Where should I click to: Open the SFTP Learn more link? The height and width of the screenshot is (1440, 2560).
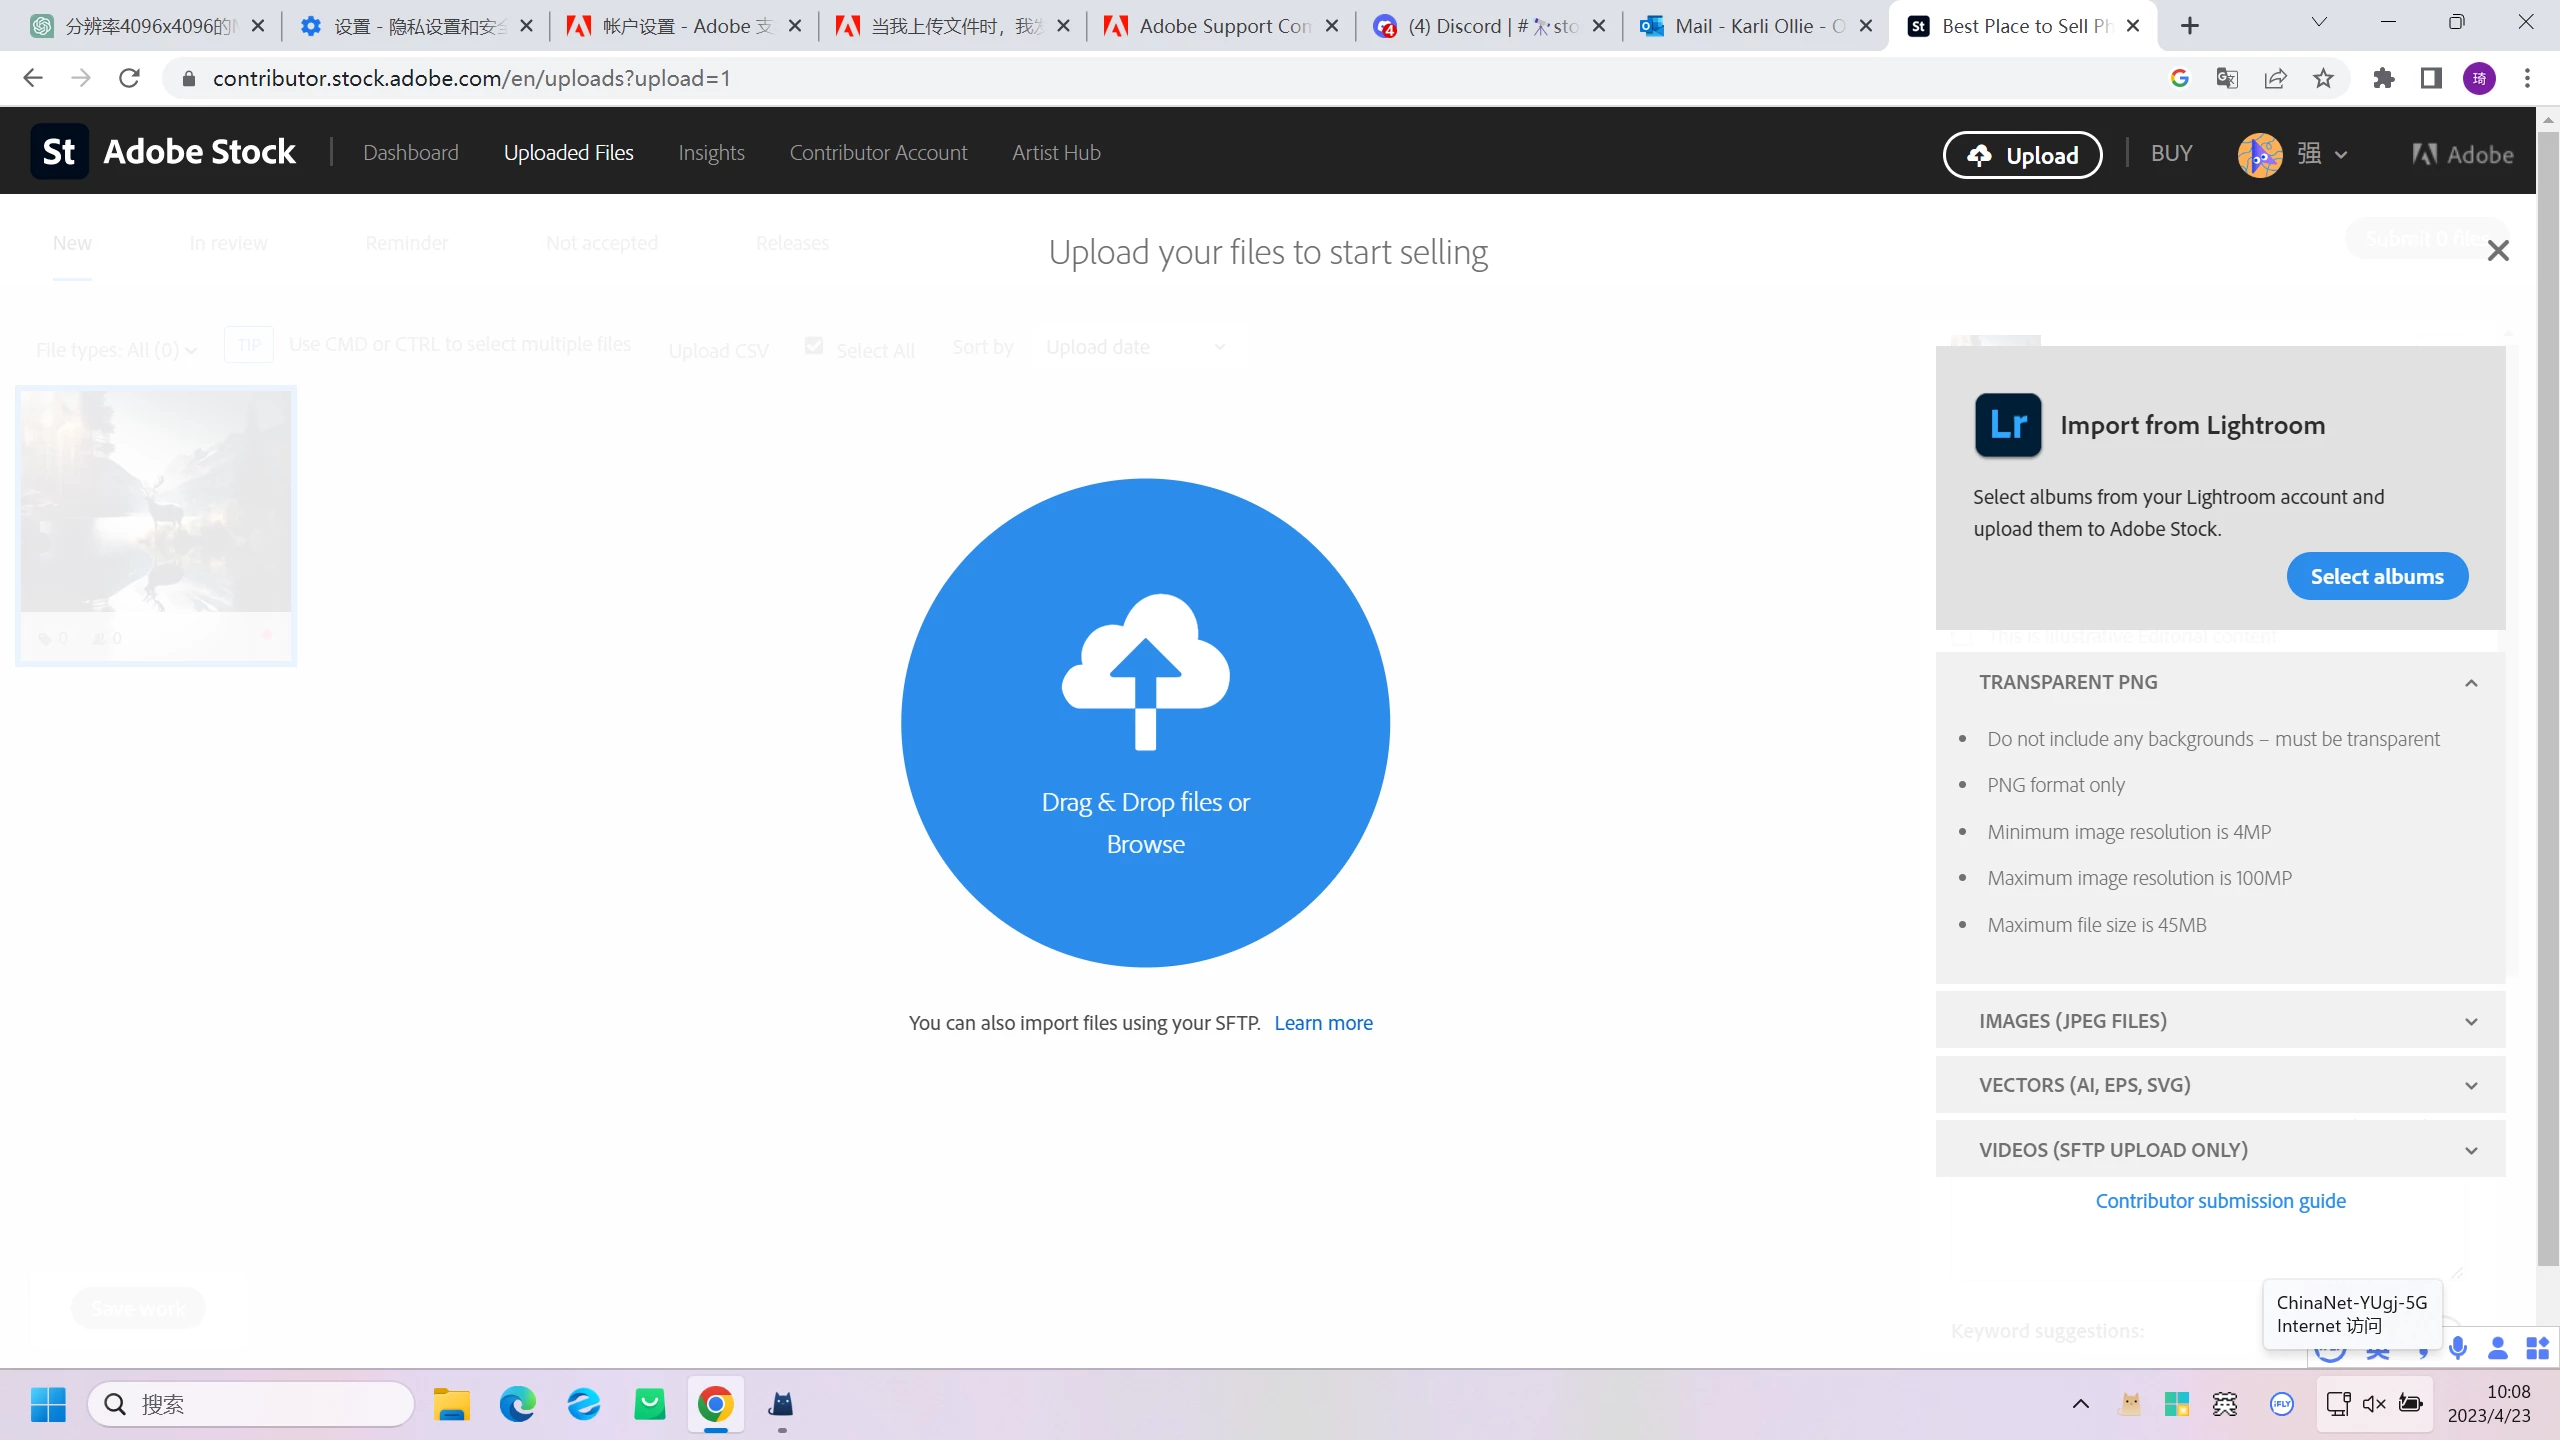1323,1023
